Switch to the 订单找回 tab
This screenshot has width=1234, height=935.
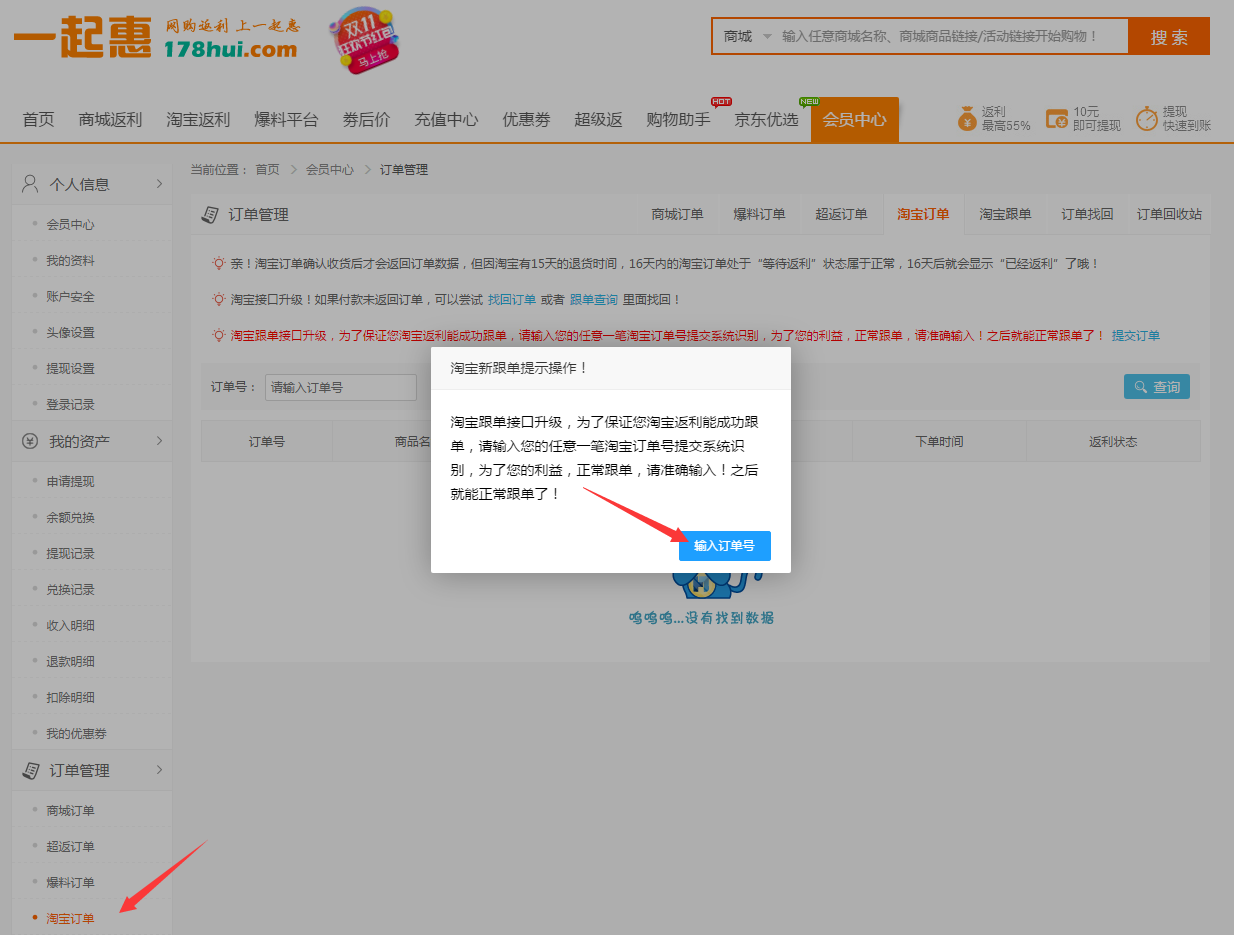click(1088, 214)
